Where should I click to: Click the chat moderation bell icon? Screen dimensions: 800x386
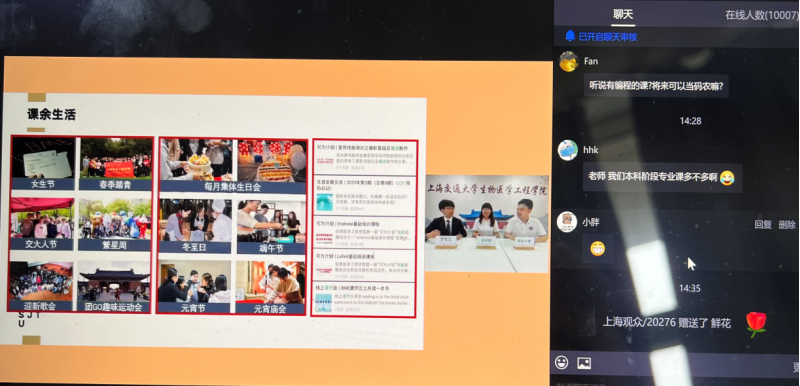pos(570,36)
